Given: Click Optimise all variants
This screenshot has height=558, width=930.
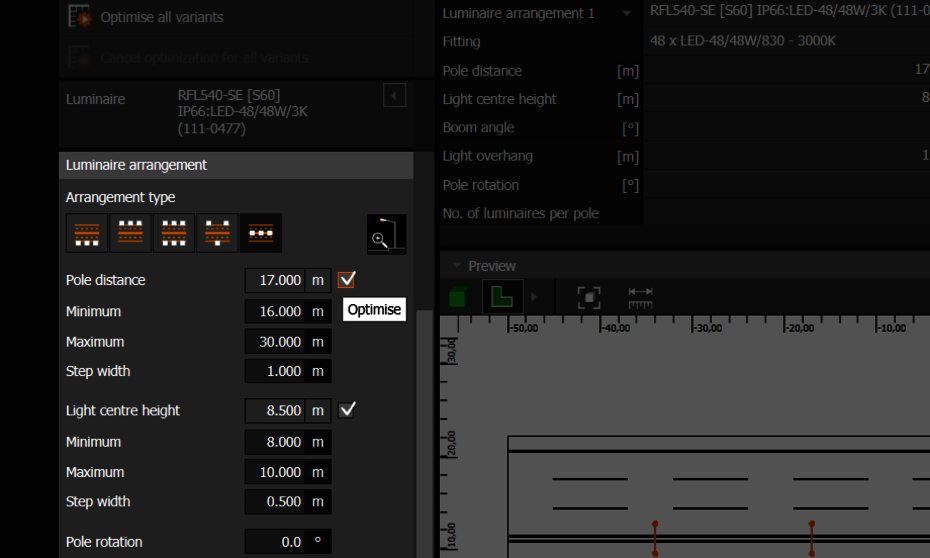Looking at the screenshot, I should coord(161,17).
